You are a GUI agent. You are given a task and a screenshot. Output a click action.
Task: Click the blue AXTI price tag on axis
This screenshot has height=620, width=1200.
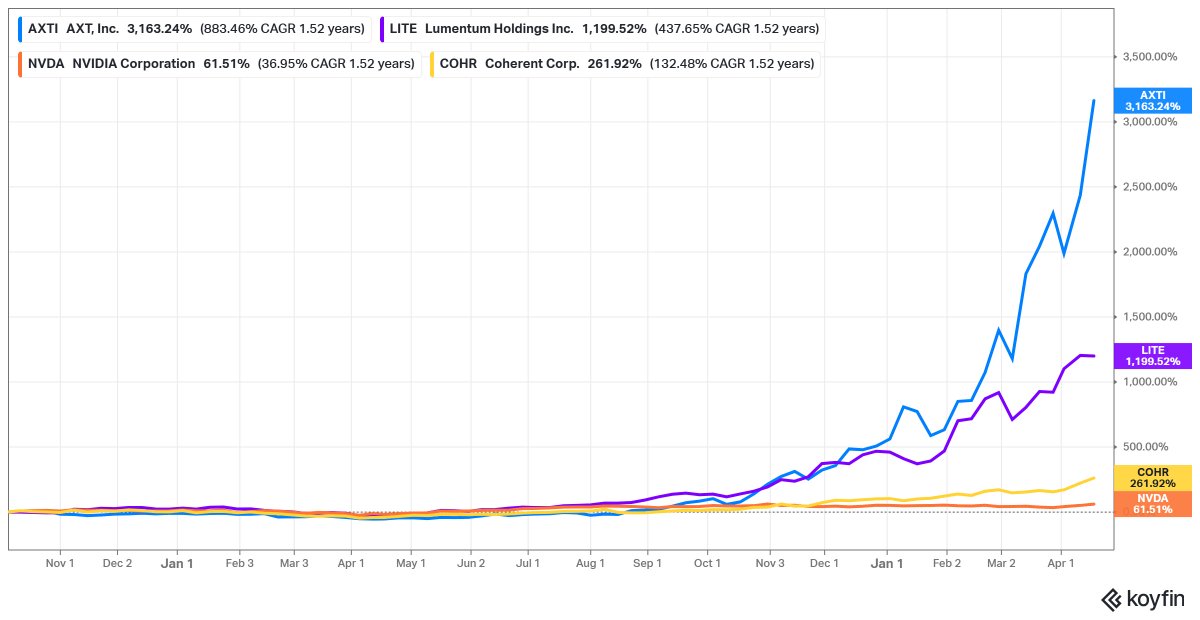[1152, 100]
